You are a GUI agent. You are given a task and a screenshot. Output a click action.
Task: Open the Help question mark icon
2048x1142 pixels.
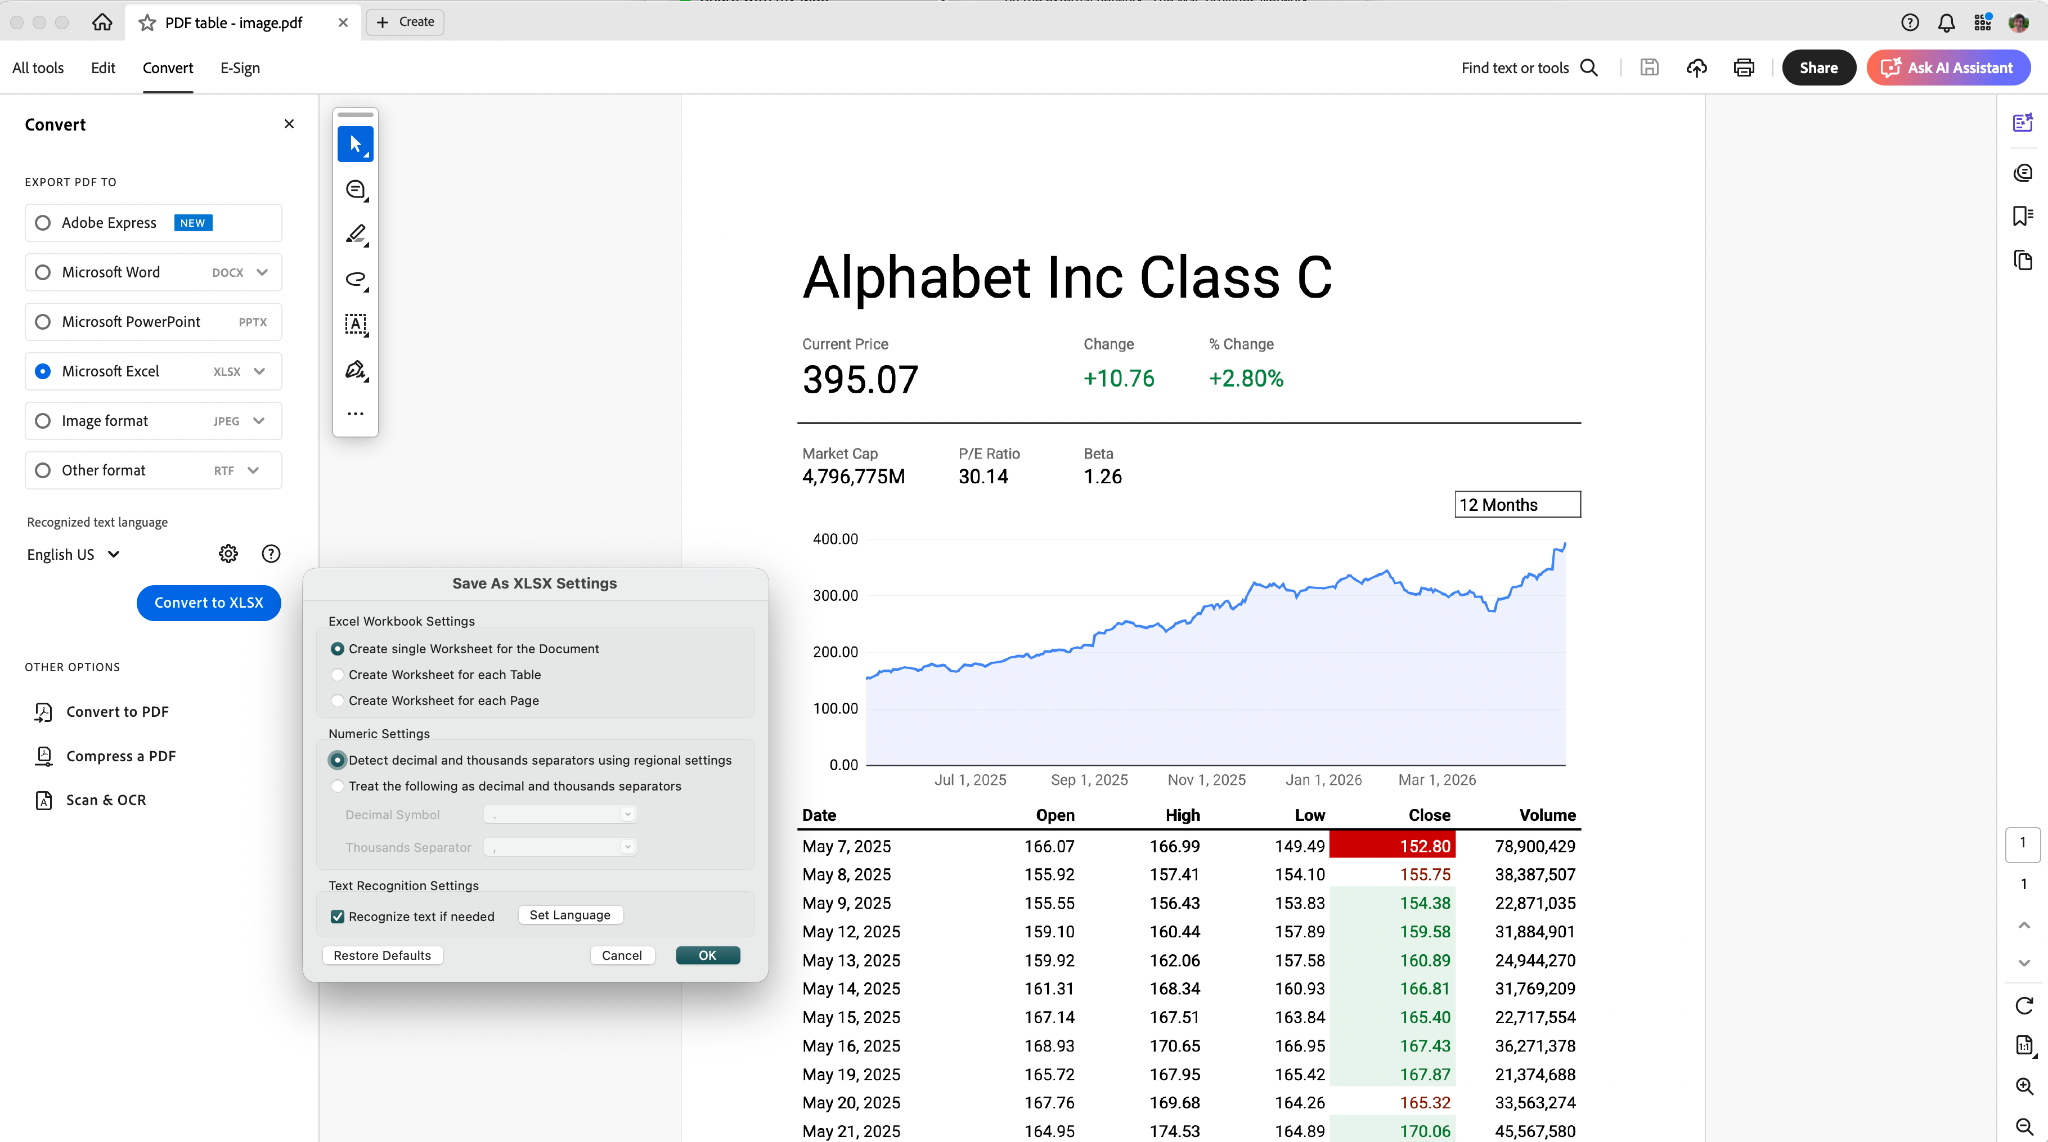coord(1910,22)
